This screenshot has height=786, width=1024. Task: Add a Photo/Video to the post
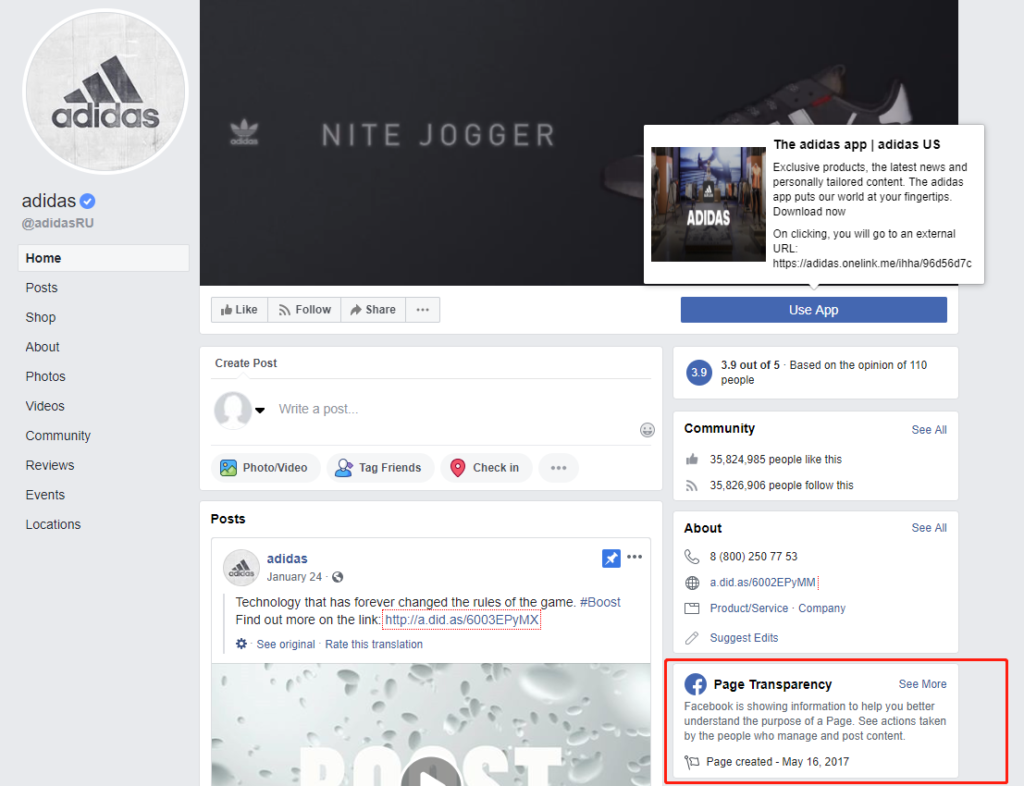266,468
